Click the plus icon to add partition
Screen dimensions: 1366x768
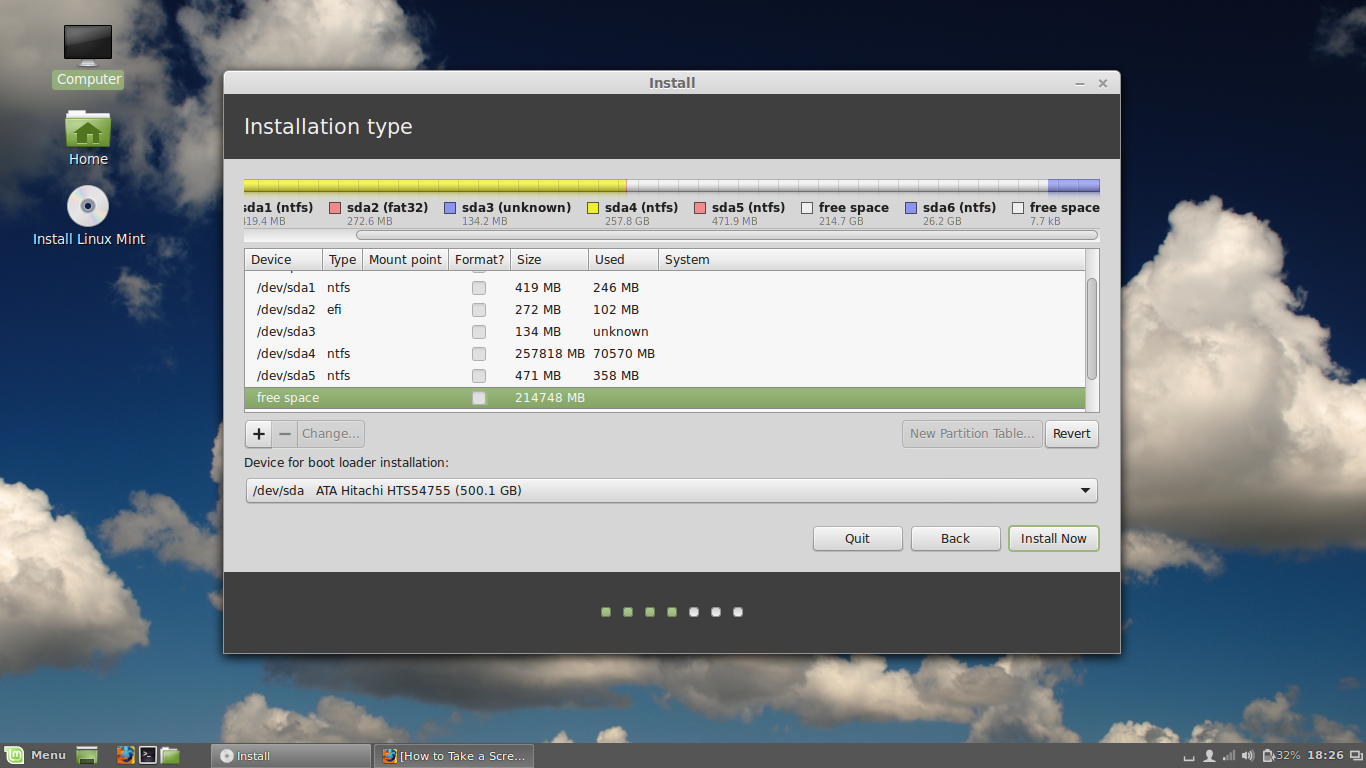coord(259,434)
